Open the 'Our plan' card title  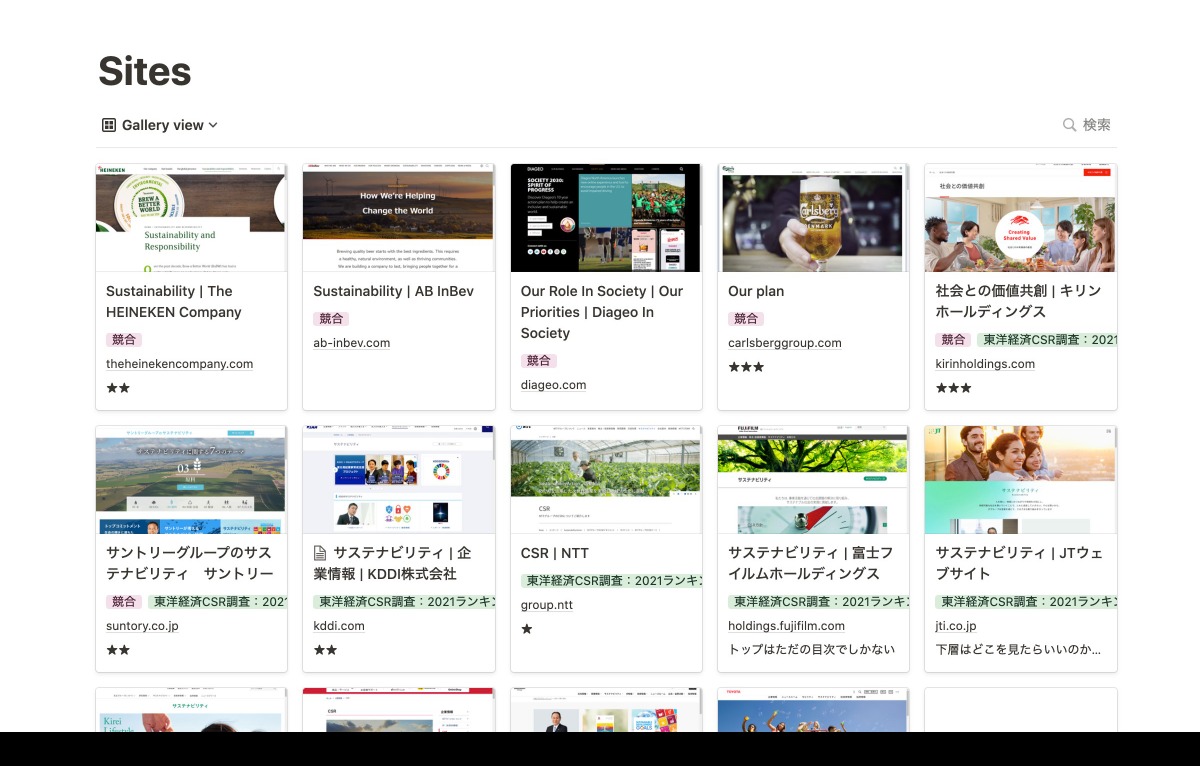(x=756, y=291)
